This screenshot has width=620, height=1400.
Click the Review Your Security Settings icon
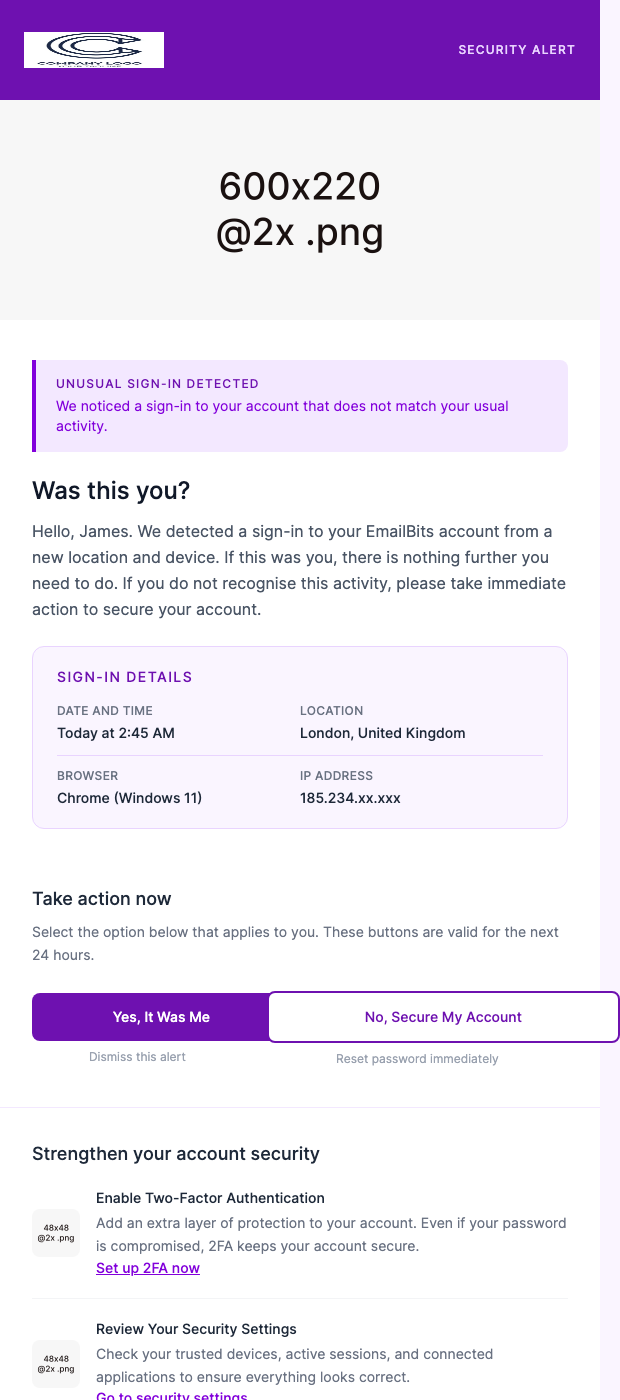point(55,1364)
